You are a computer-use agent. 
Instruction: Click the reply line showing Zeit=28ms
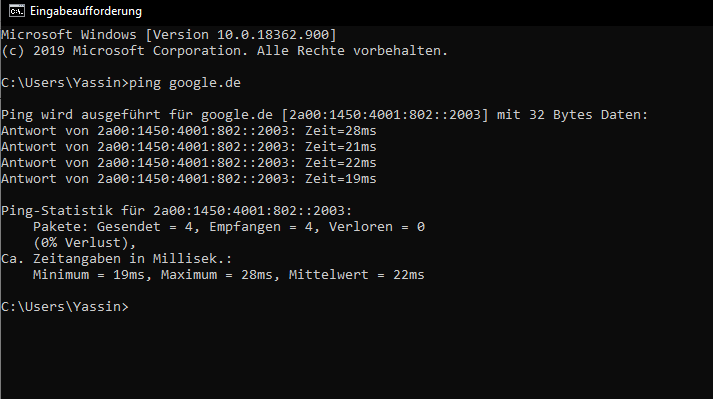point(189,131)
